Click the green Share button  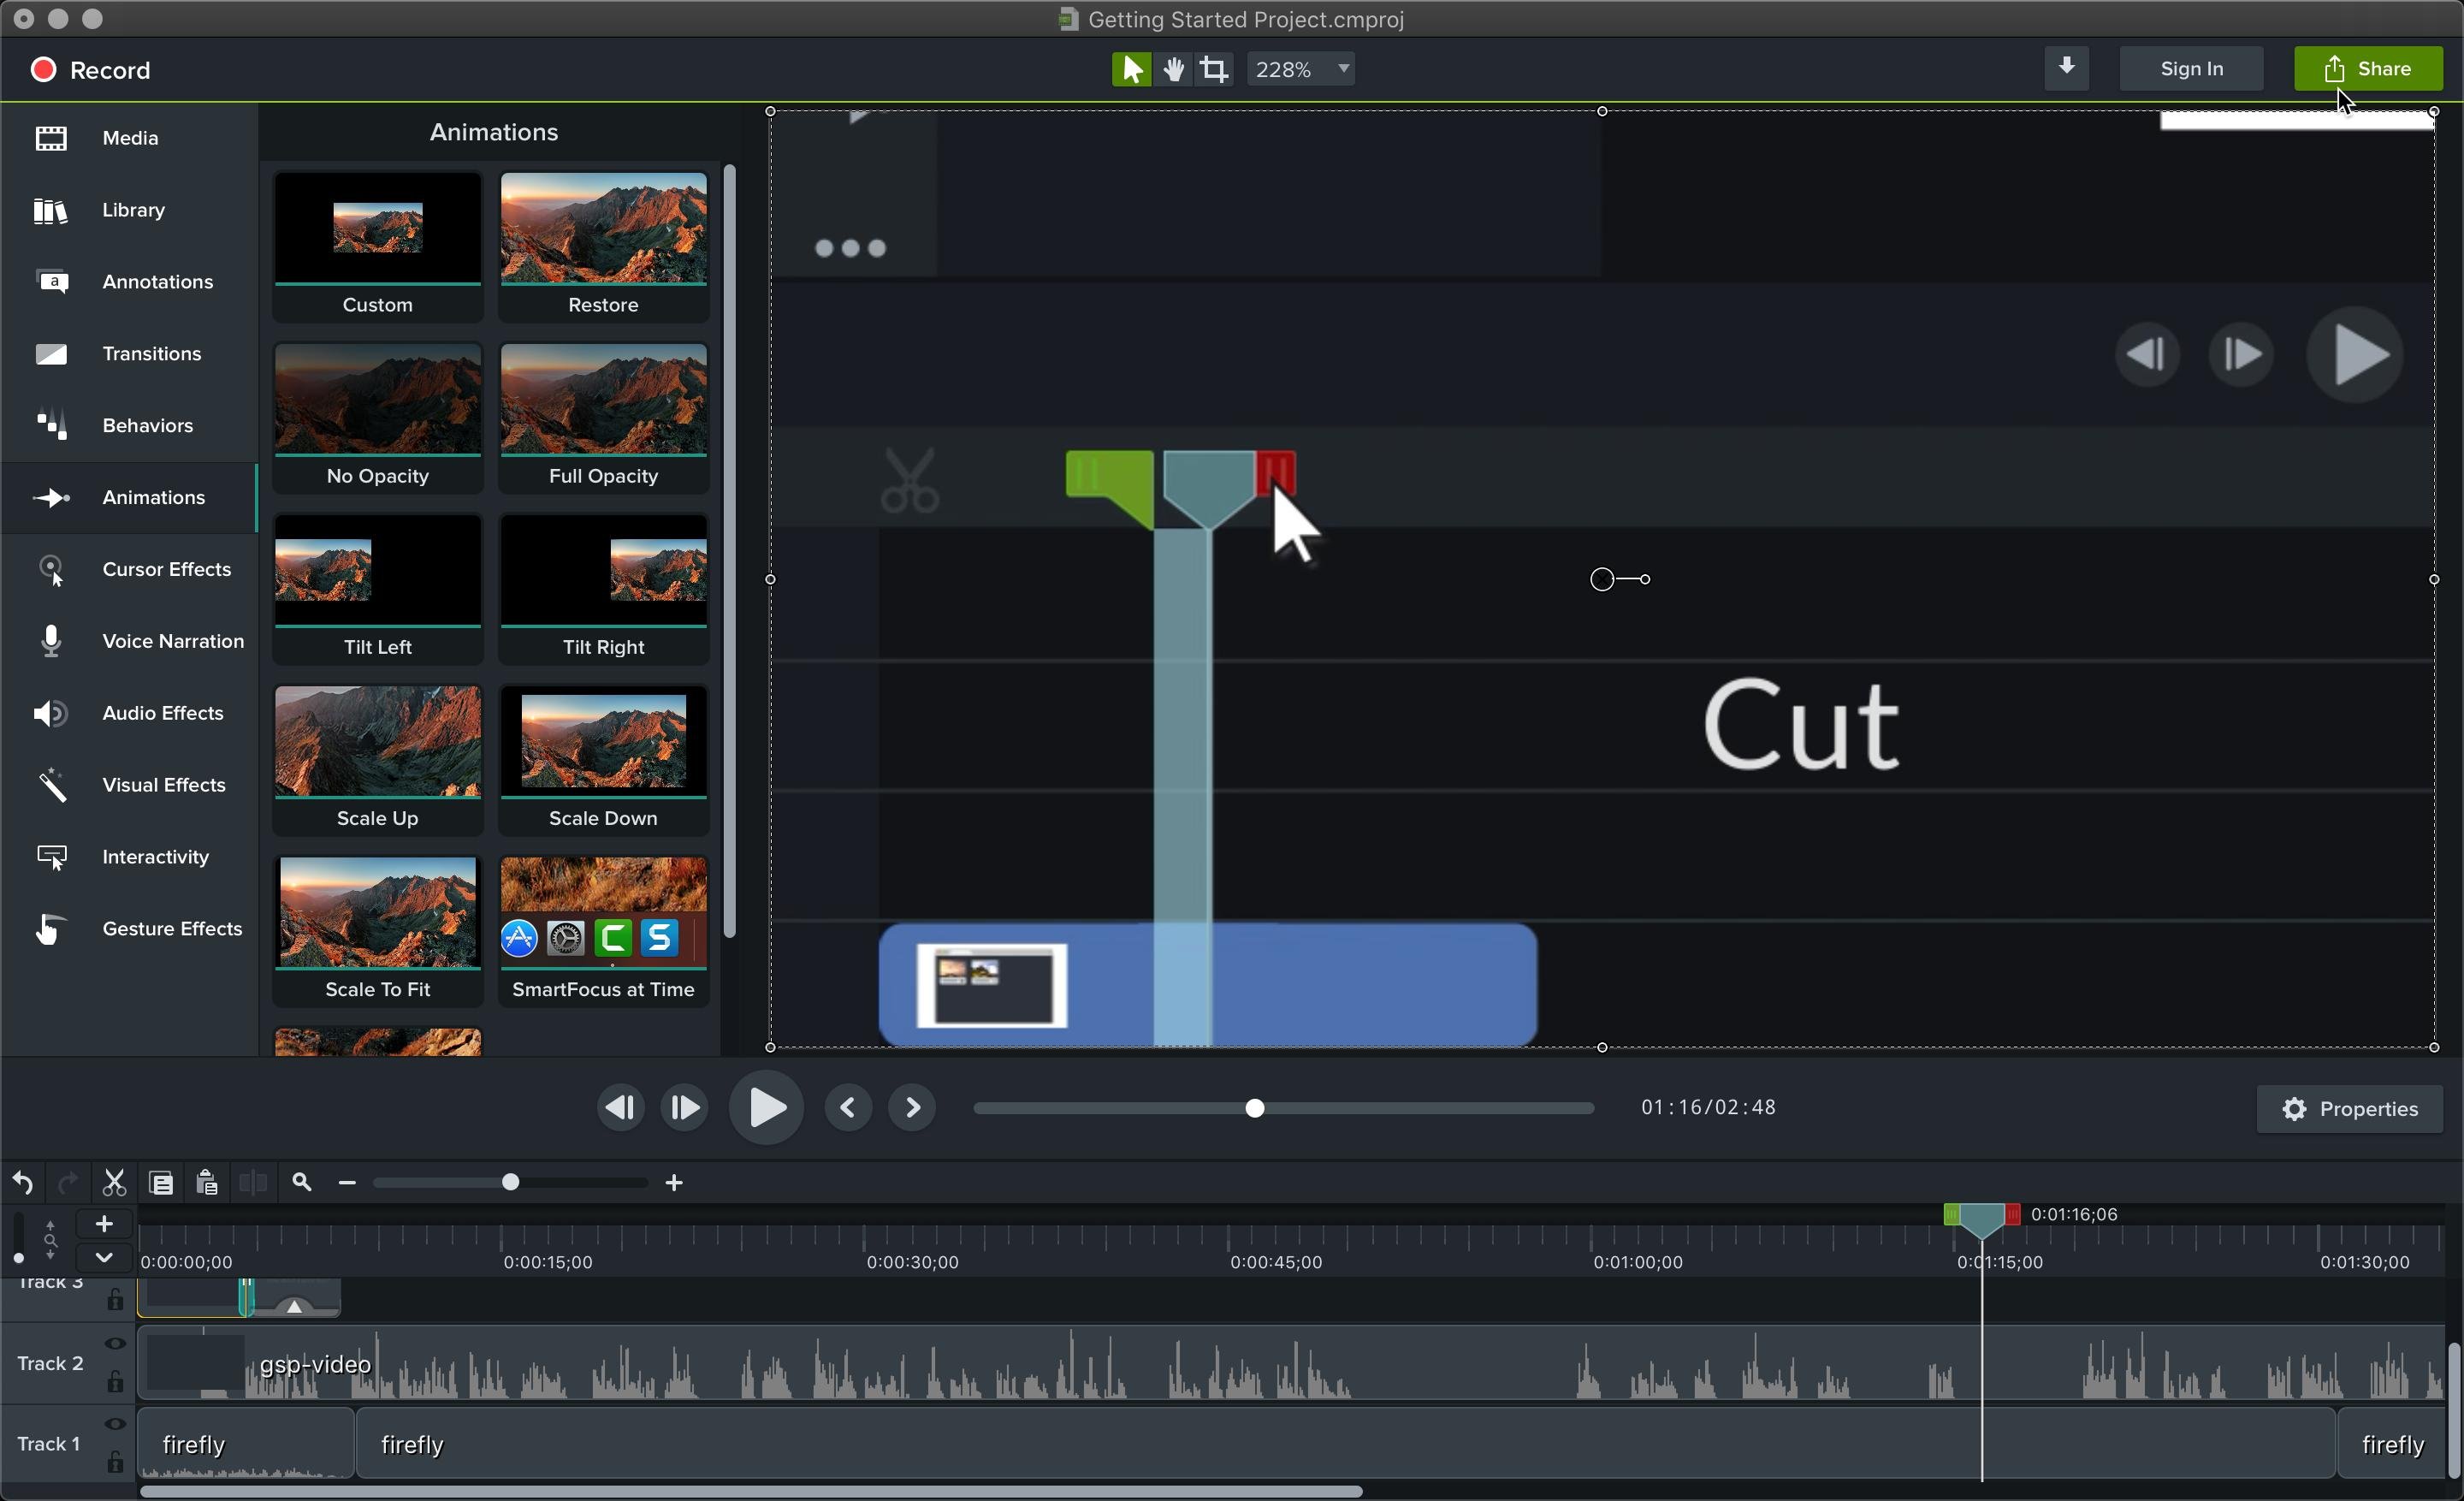click(x=2367, y=69)
